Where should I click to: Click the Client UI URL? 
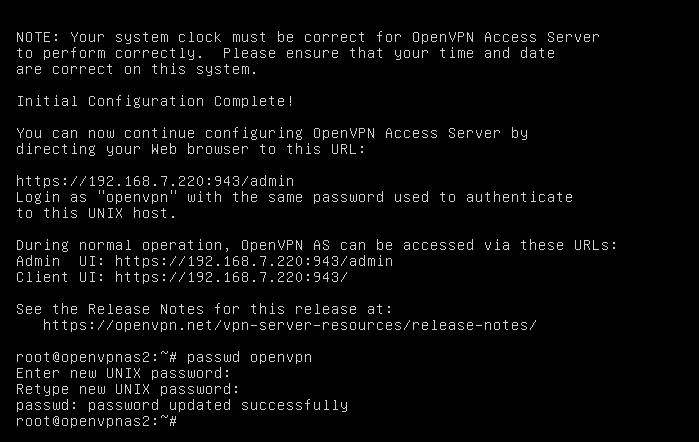231,277
